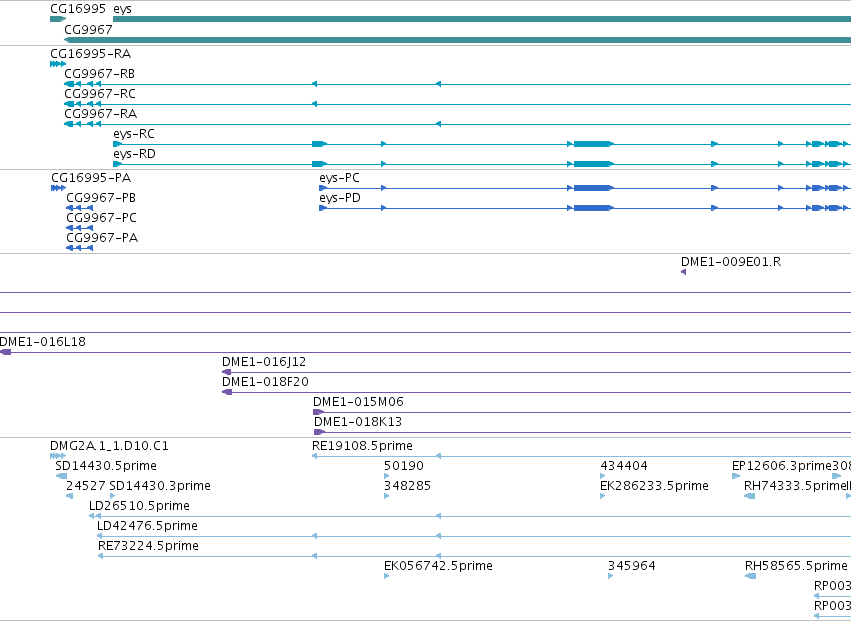Image resolution: width=851 pixels, height=621 pixels.
Task: Click the eys-PD protein label
Action: tap(340, 198)
